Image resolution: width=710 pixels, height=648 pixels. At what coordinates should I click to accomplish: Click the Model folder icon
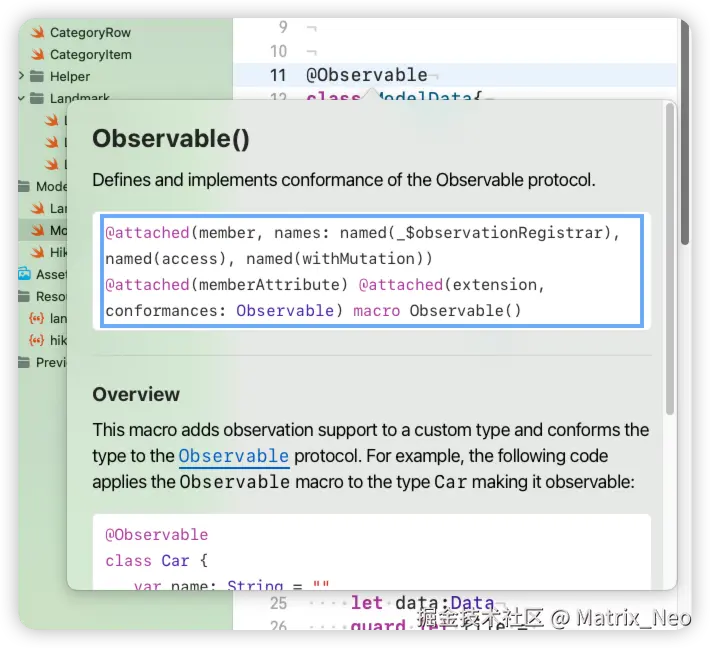[x=24, y=186]
